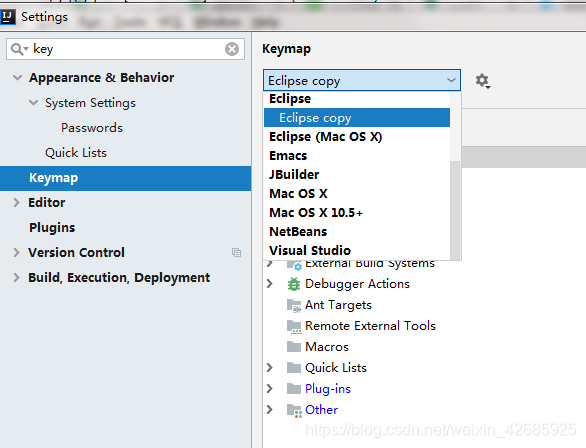Image resolution: width=586 pixels, height=448 pixels.
Task: Expand the Other keymap node
Action: [x=270, y=410]
